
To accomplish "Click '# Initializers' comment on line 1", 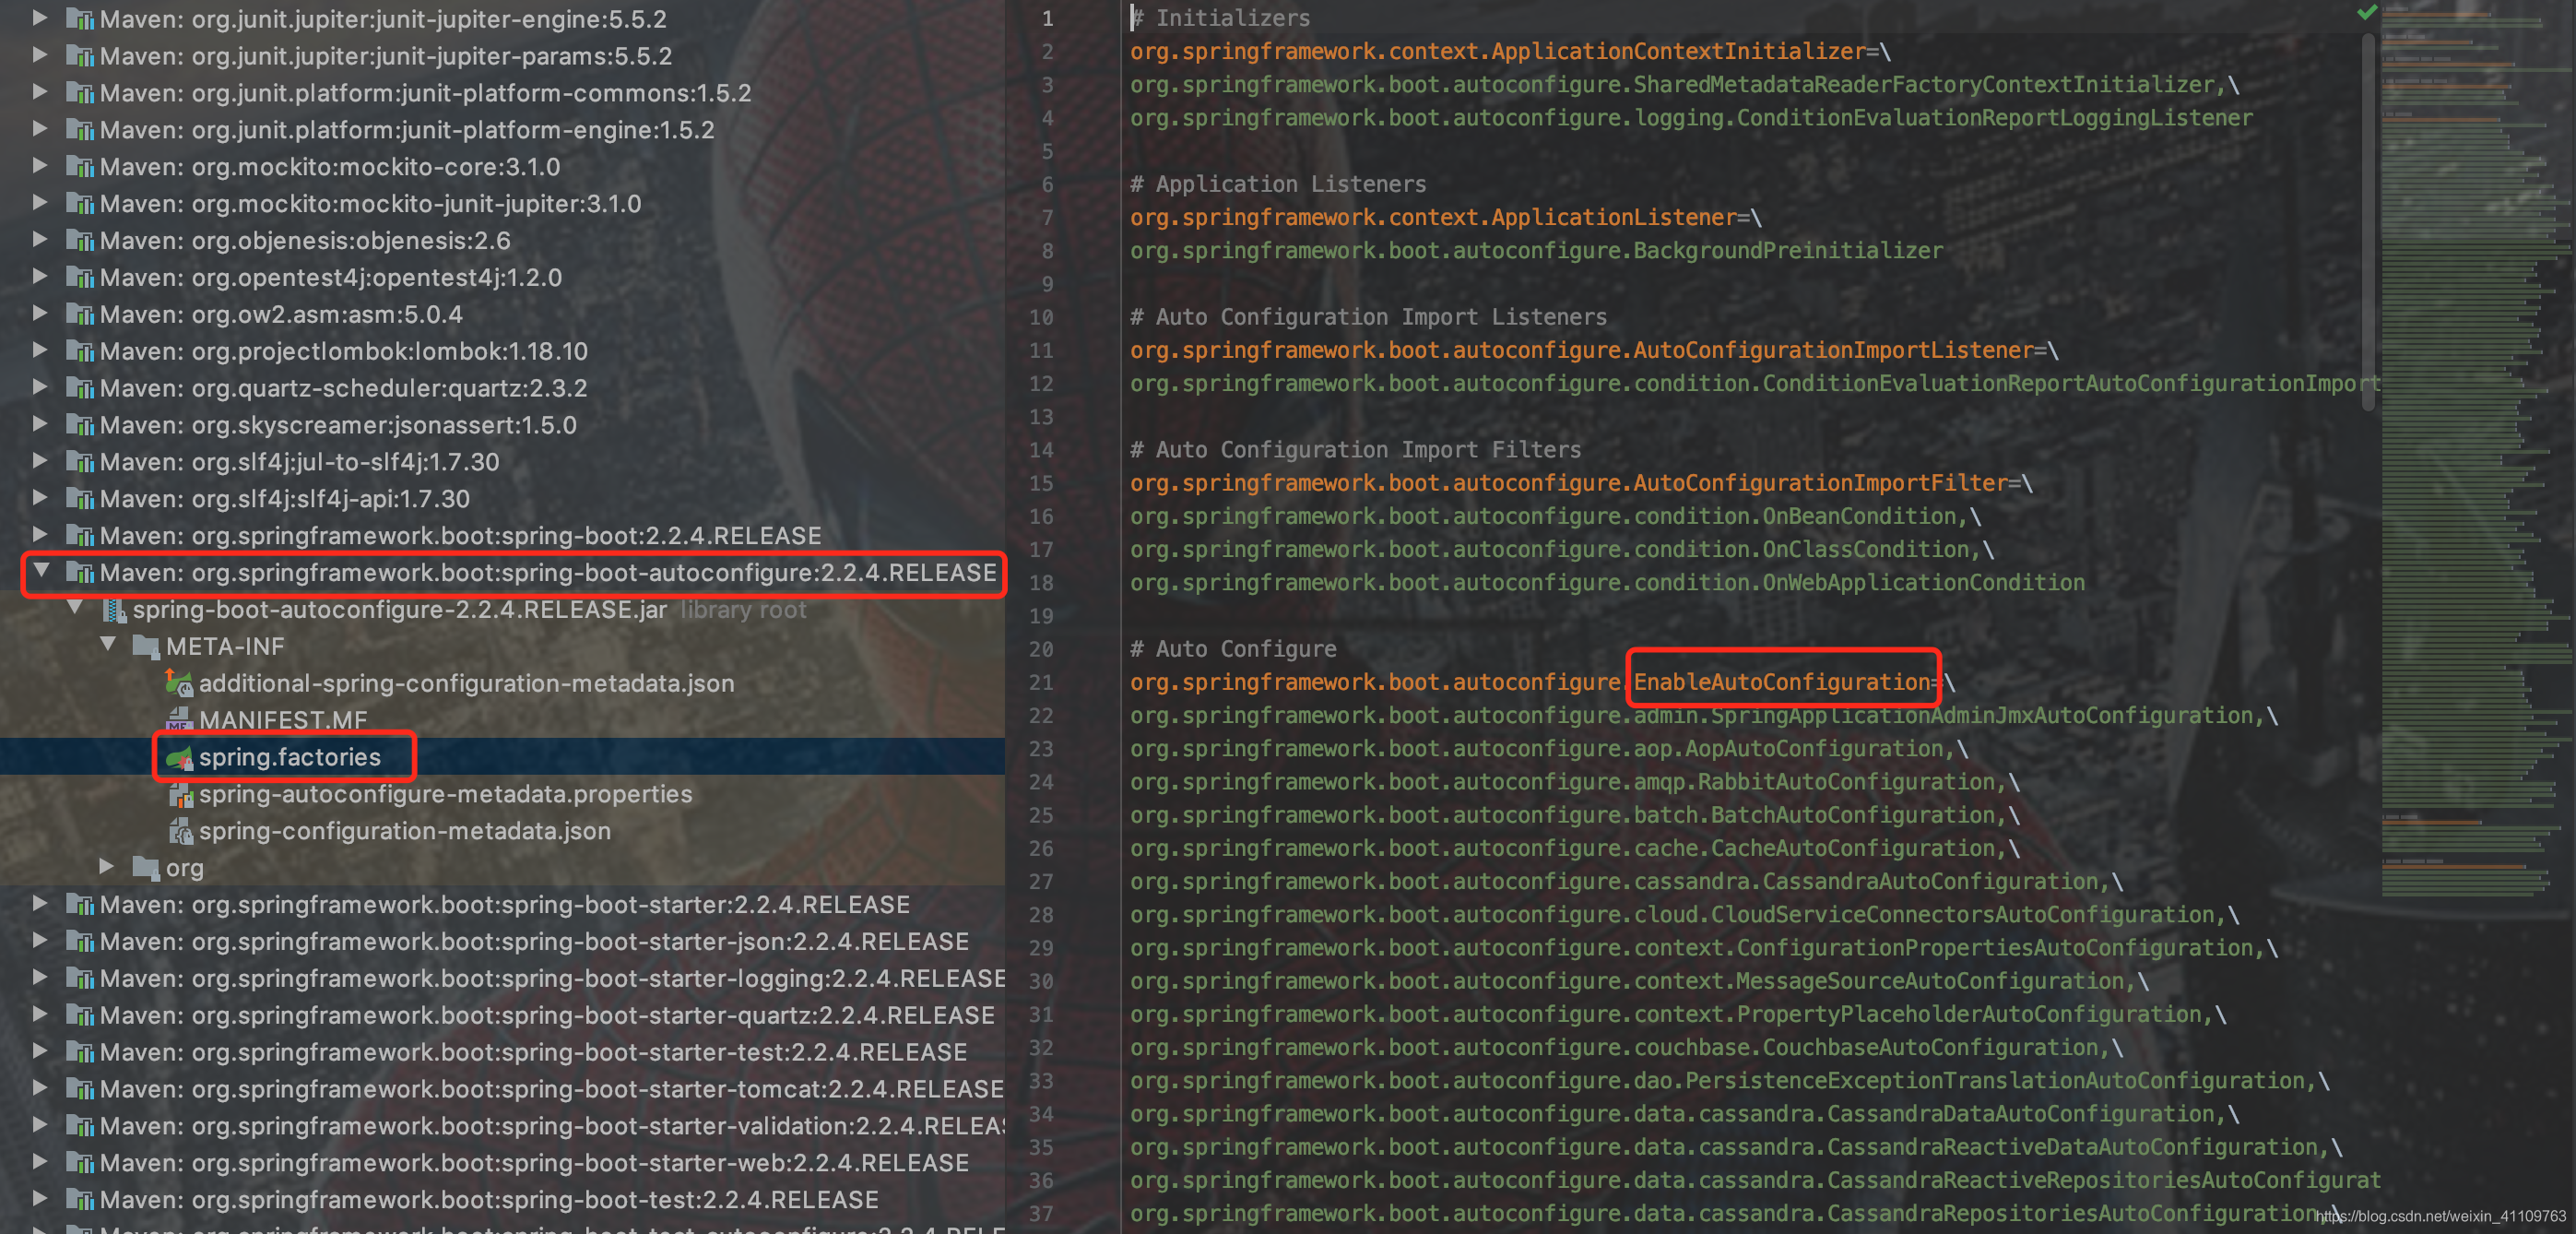I will coord(1220,18).
